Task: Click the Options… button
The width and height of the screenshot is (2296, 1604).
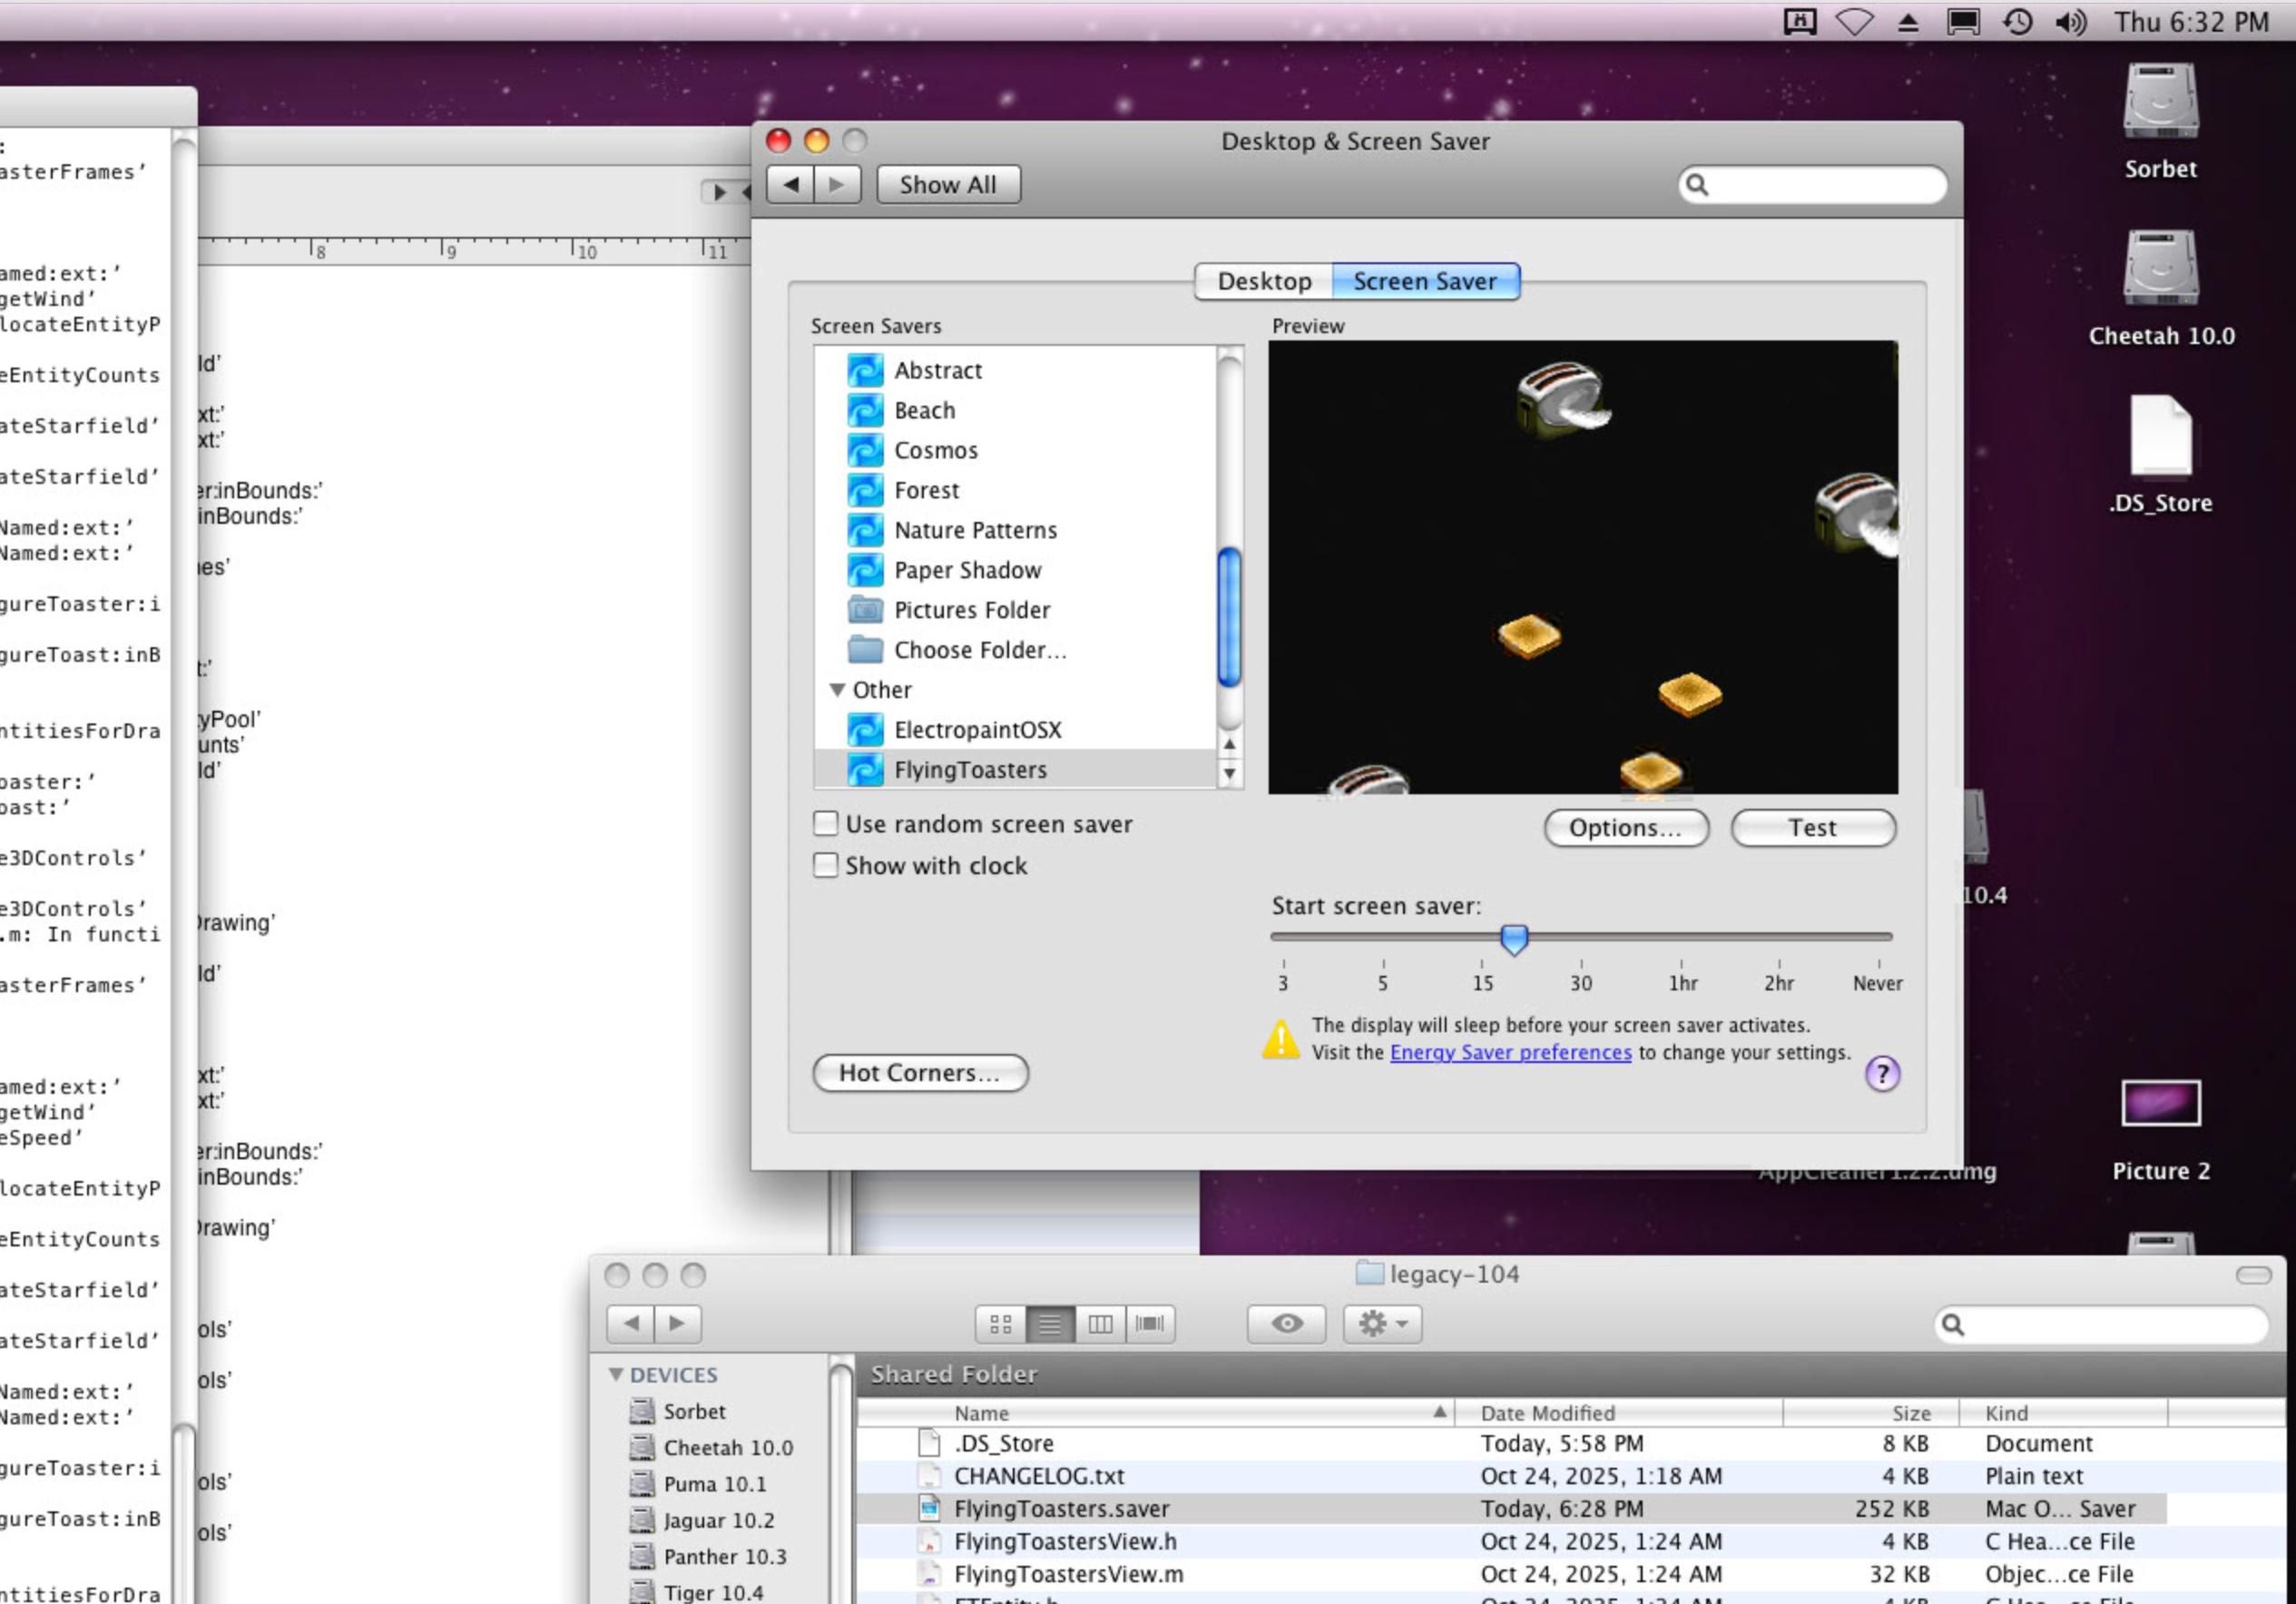Action: pos(1625,828)
